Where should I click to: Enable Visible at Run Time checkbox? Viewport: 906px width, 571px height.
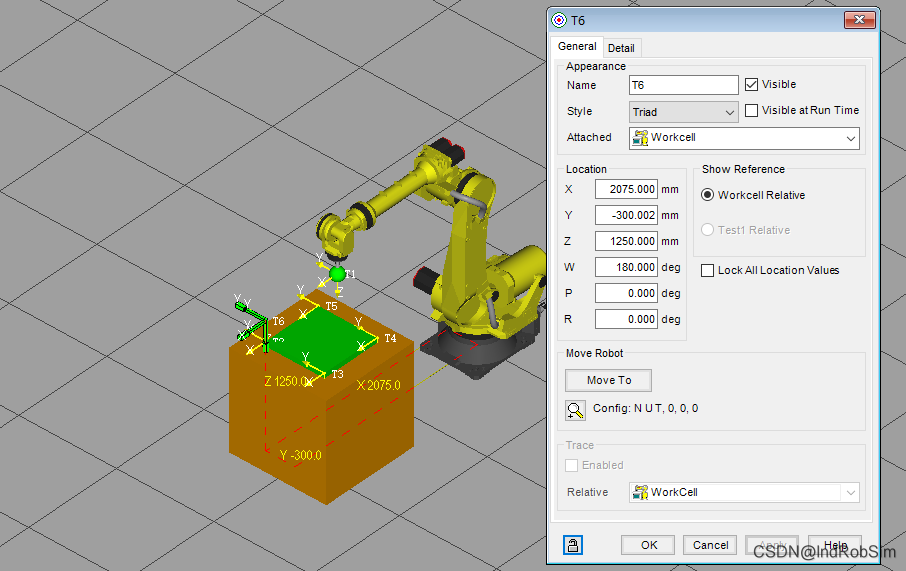click(751, 110)
